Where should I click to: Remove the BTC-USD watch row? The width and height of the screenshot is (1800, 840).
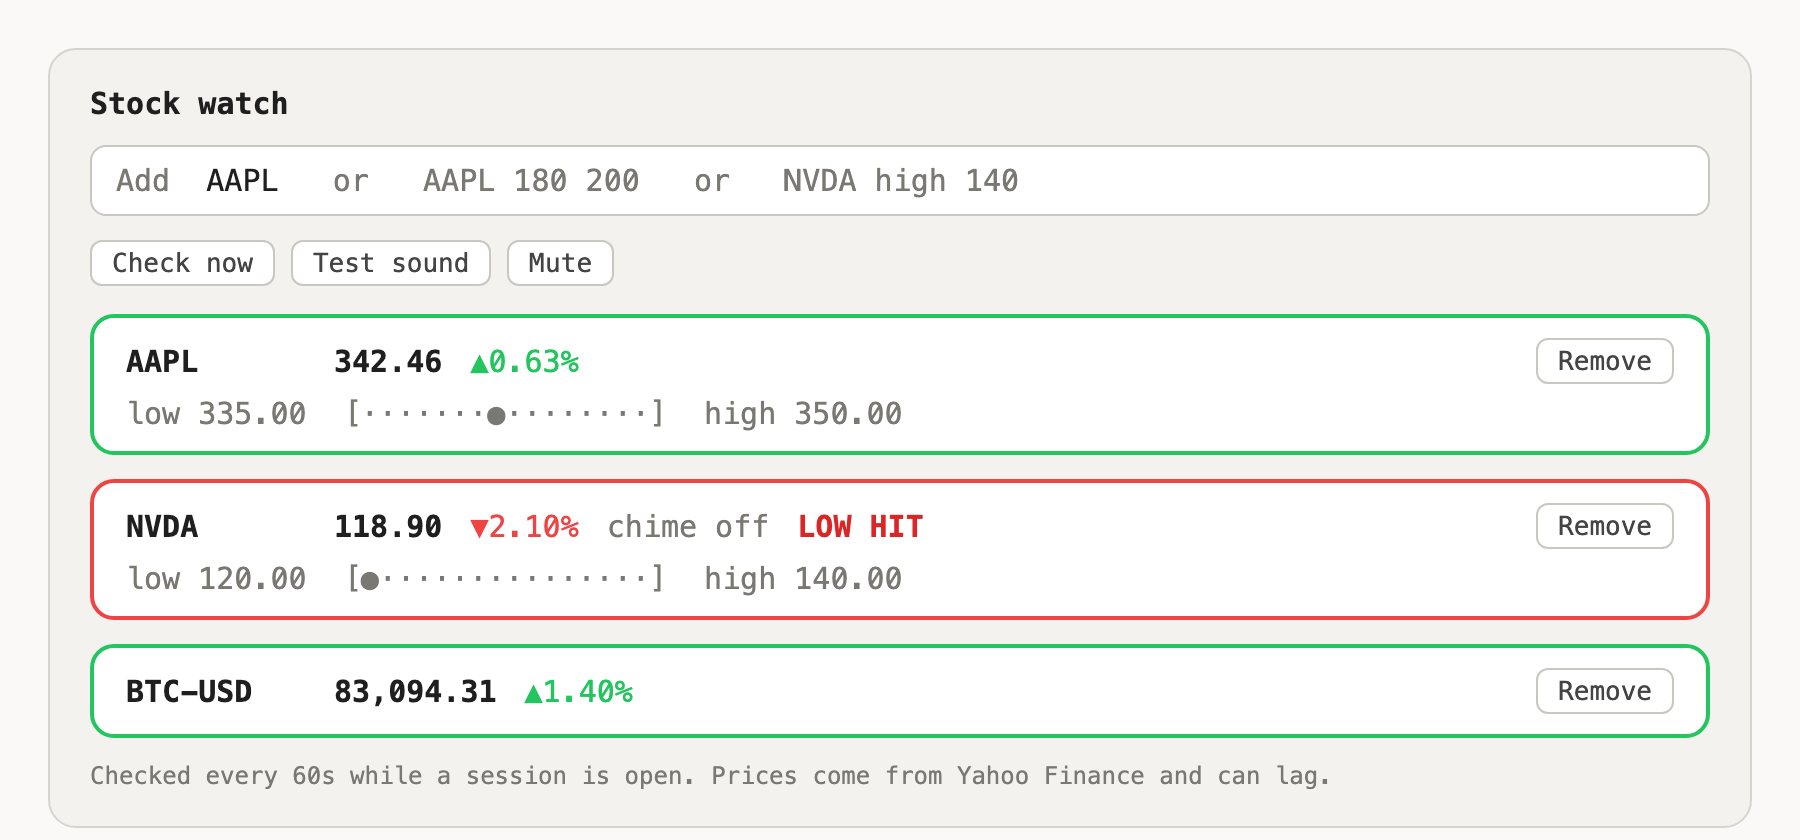(x=1604, y=691)
